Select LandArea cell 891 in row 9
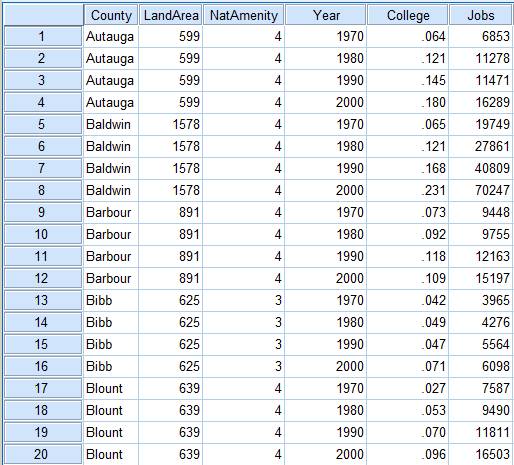Screen dimensions: 514x465 170,212
